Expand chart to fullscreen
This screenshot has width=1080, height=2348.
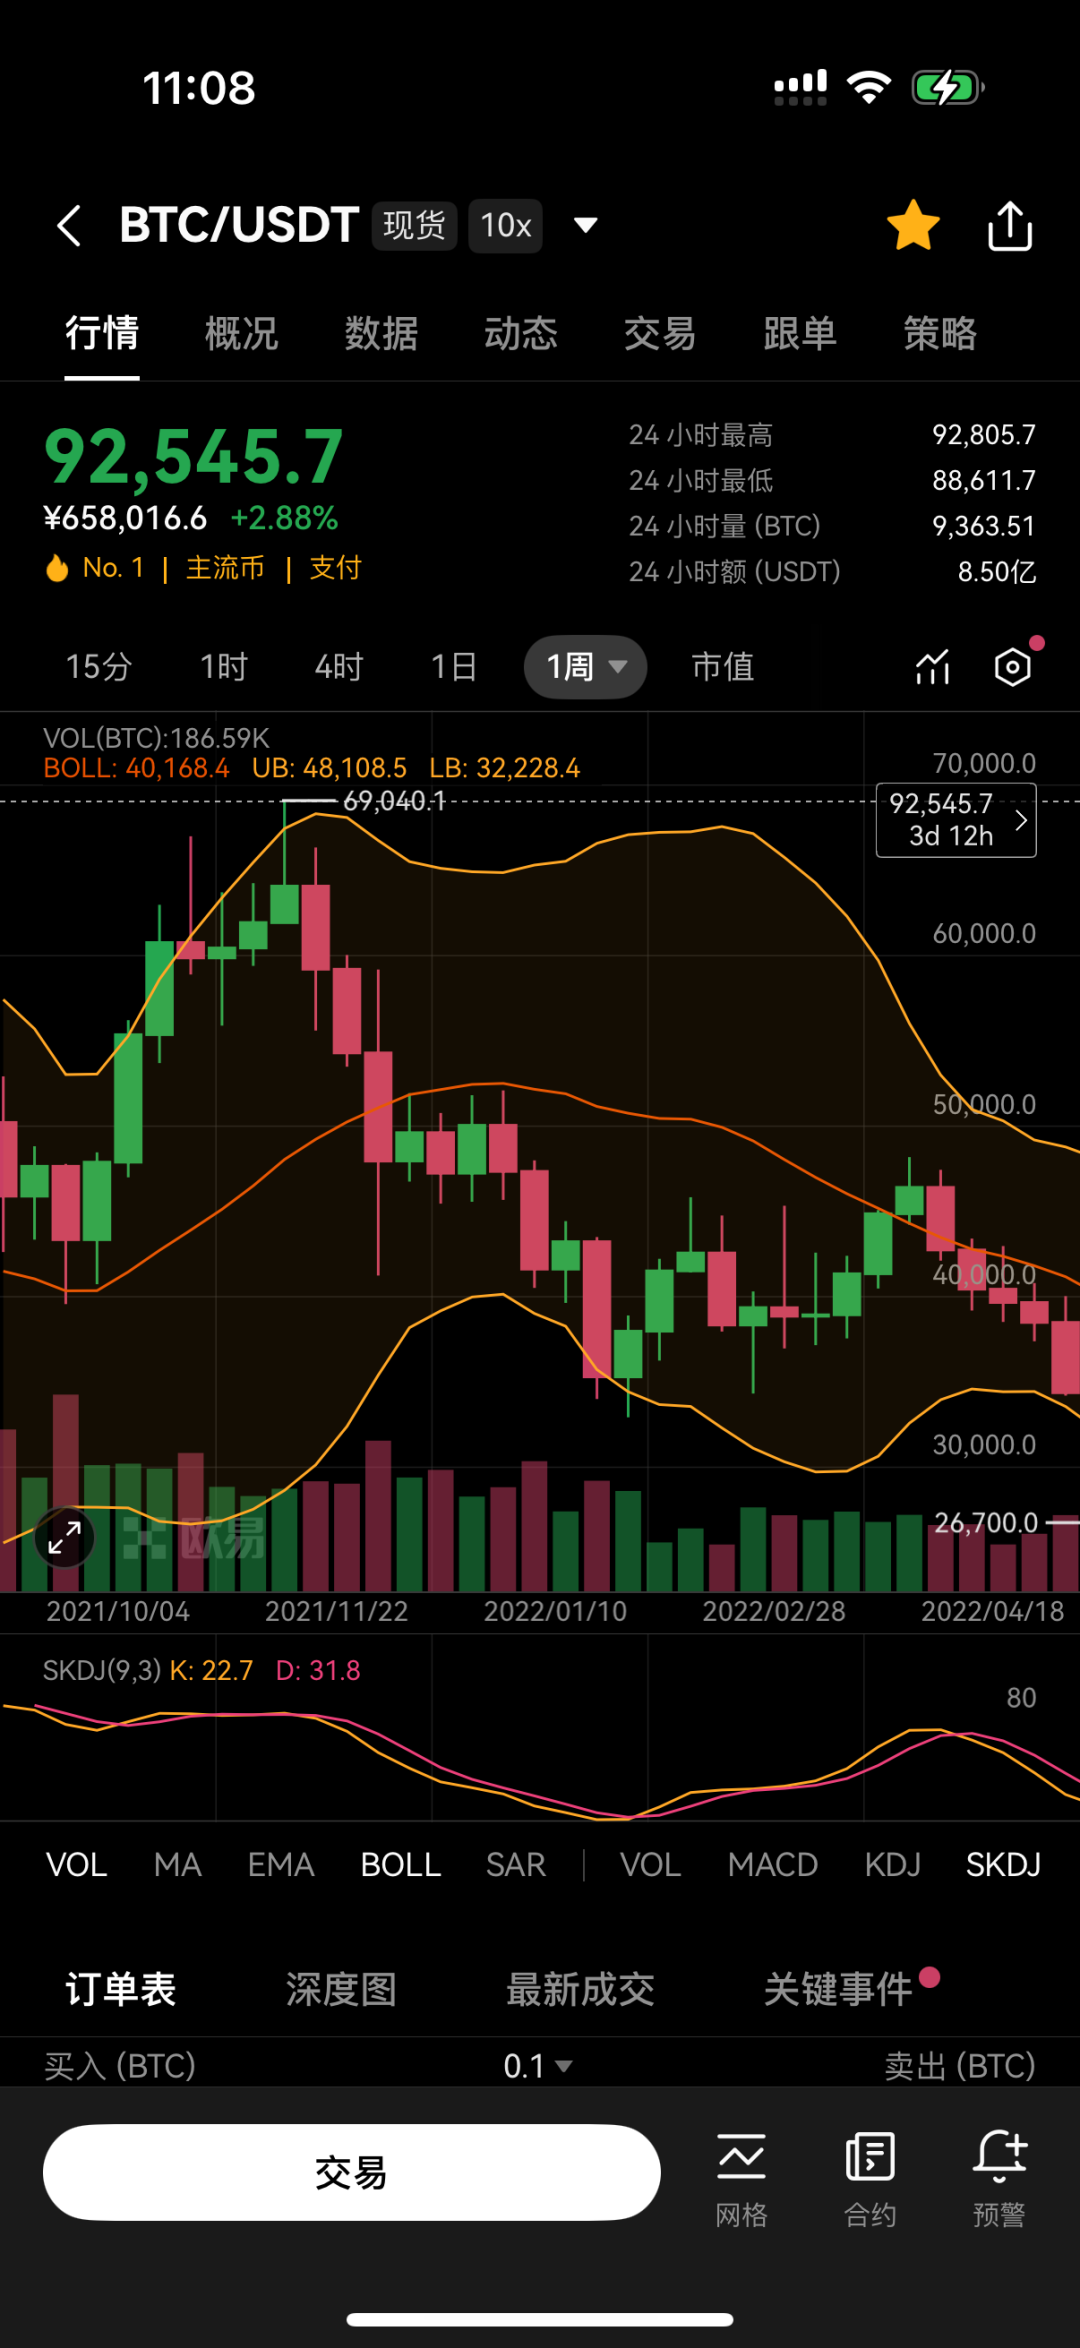coord(65,1537)
